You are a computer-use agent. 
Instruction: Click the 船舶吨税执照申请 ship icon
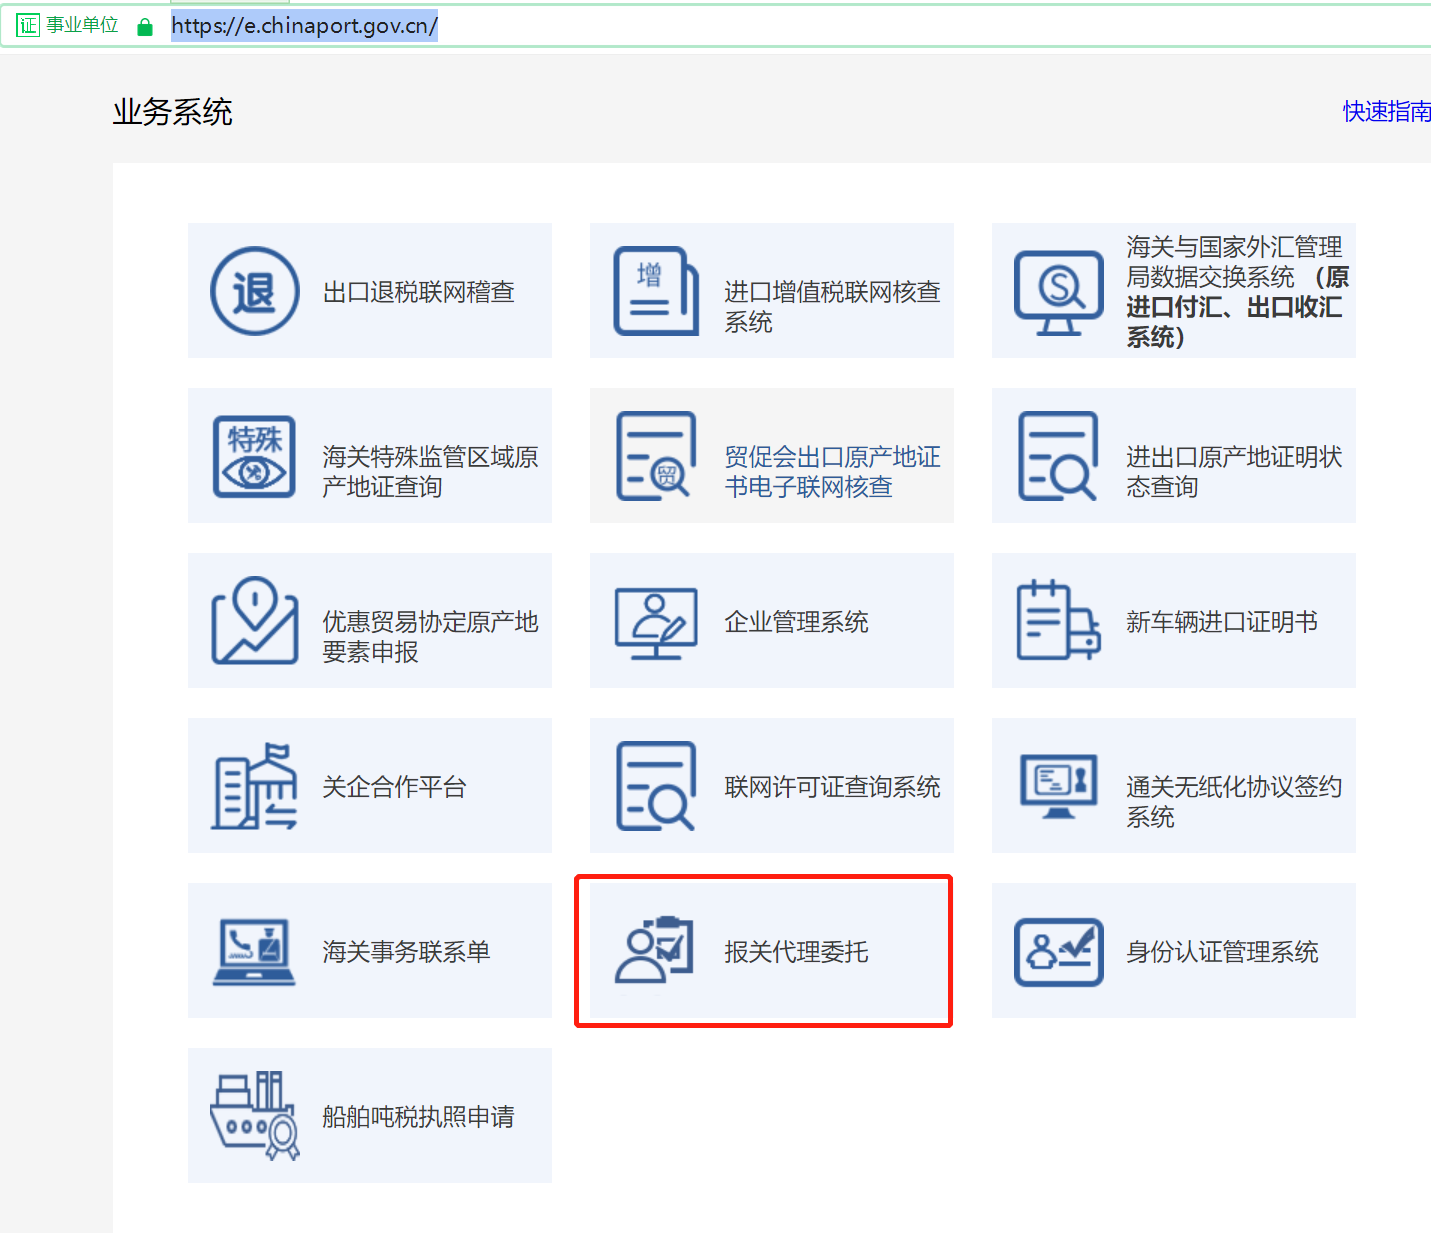tap(255, 1116)
